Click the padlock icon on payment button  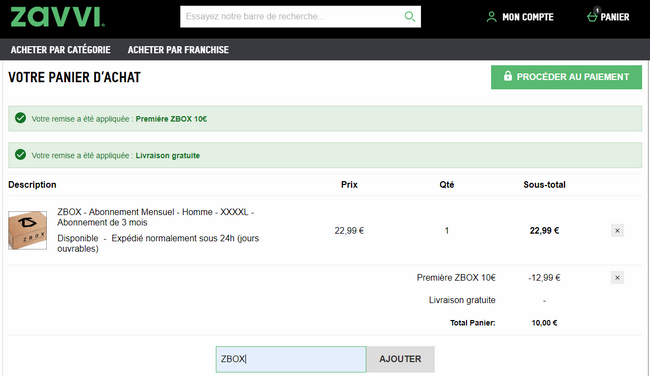[508, 76]
